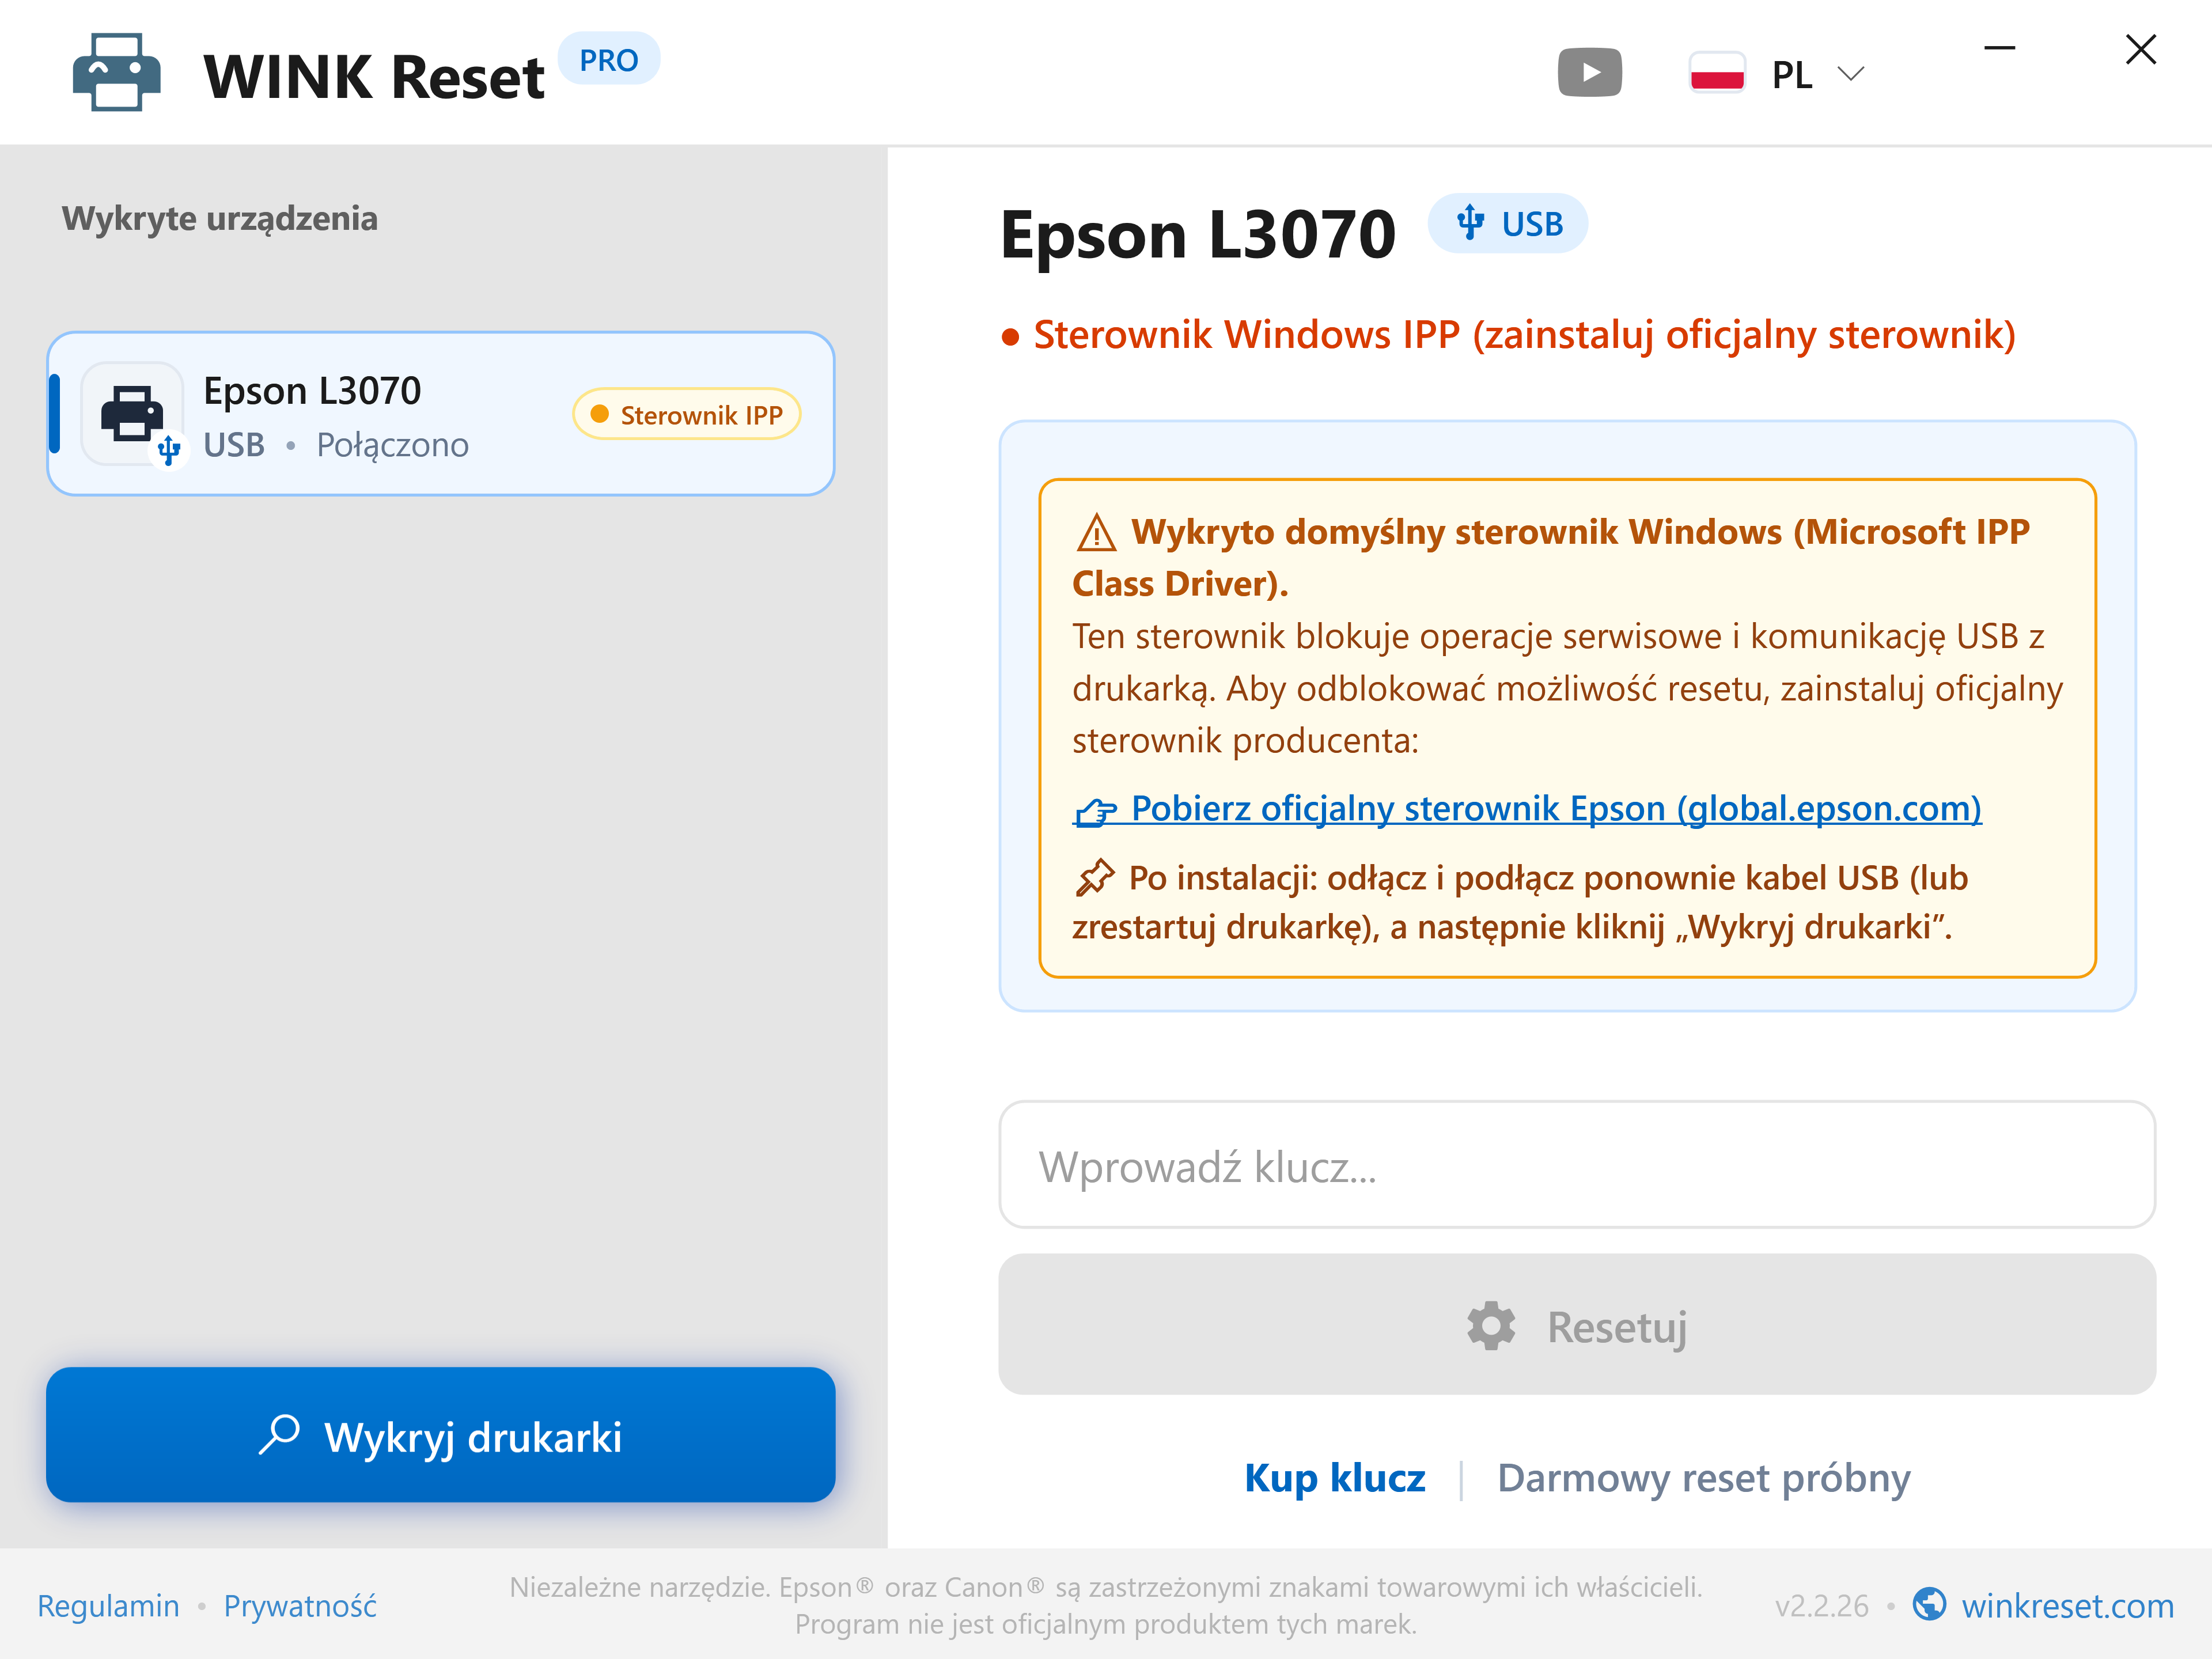Click the warning triangle icon in the notice
Image resolution: width=2212 pixels, height=1659 pixels.
point(1096,533)
